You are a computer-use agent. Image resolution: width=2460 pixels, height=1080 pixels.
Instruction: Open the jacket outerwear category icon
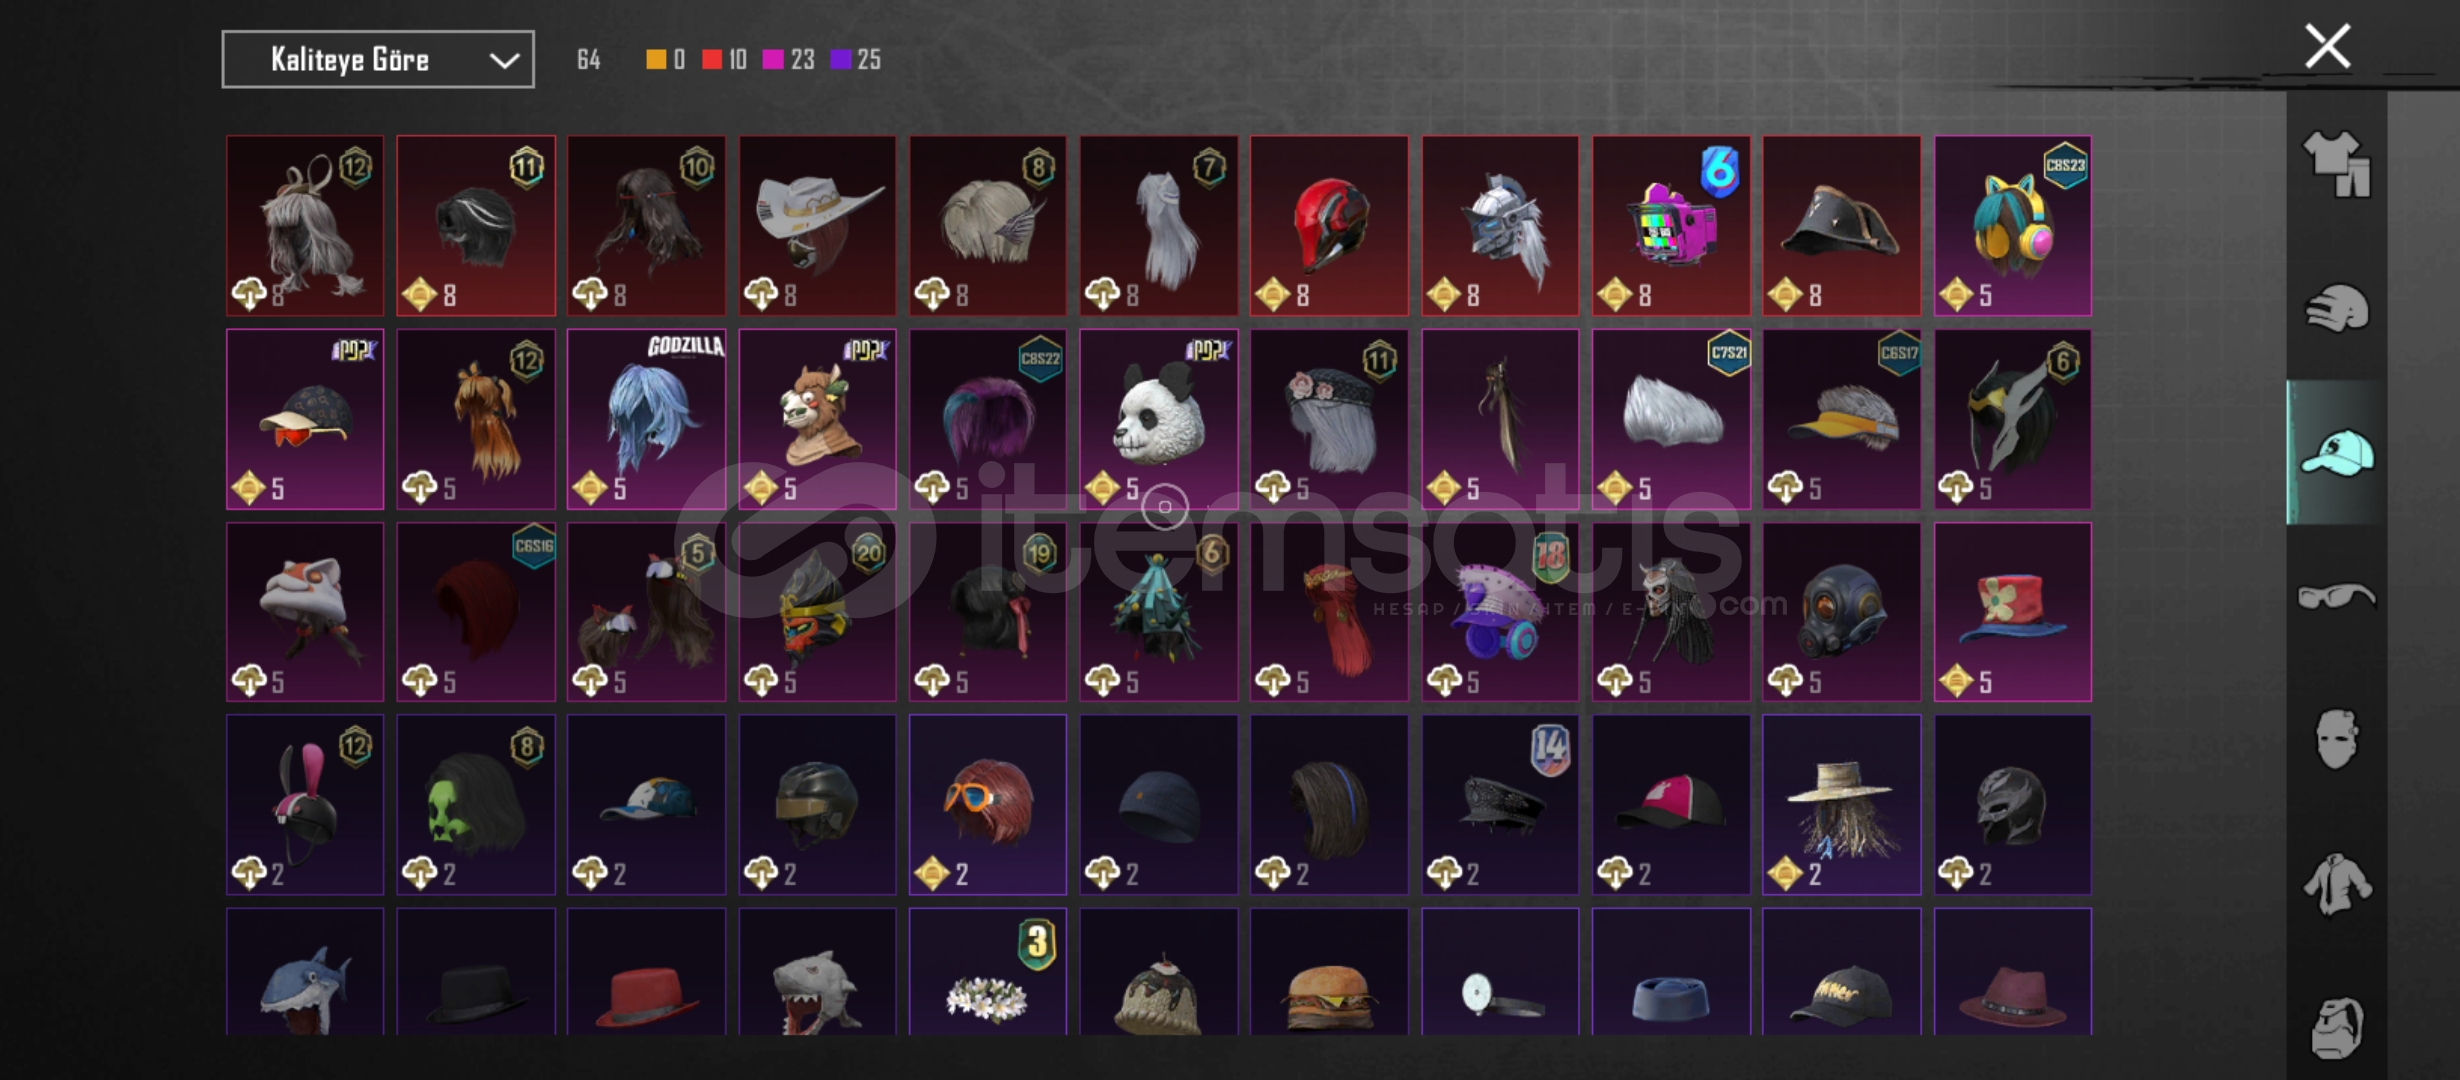(x=2337, y=884)
